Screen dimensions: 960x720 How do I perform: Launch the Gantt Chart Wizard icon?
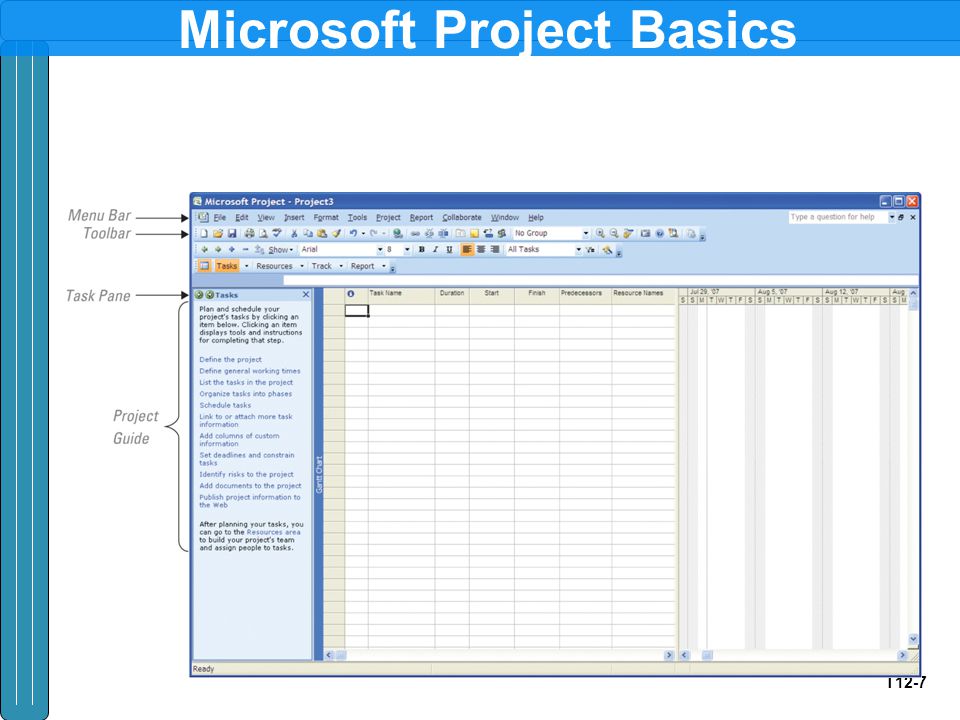point(607,250)
